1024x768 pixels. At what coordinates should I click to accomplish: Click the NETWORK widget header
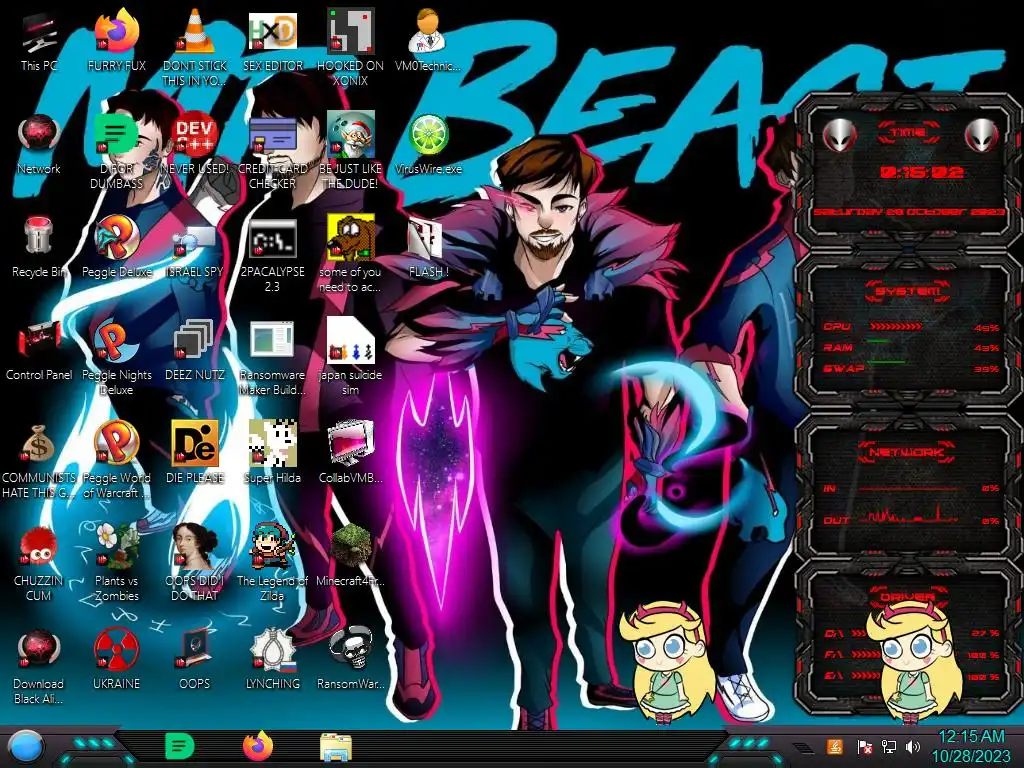(x=906, y=452)
